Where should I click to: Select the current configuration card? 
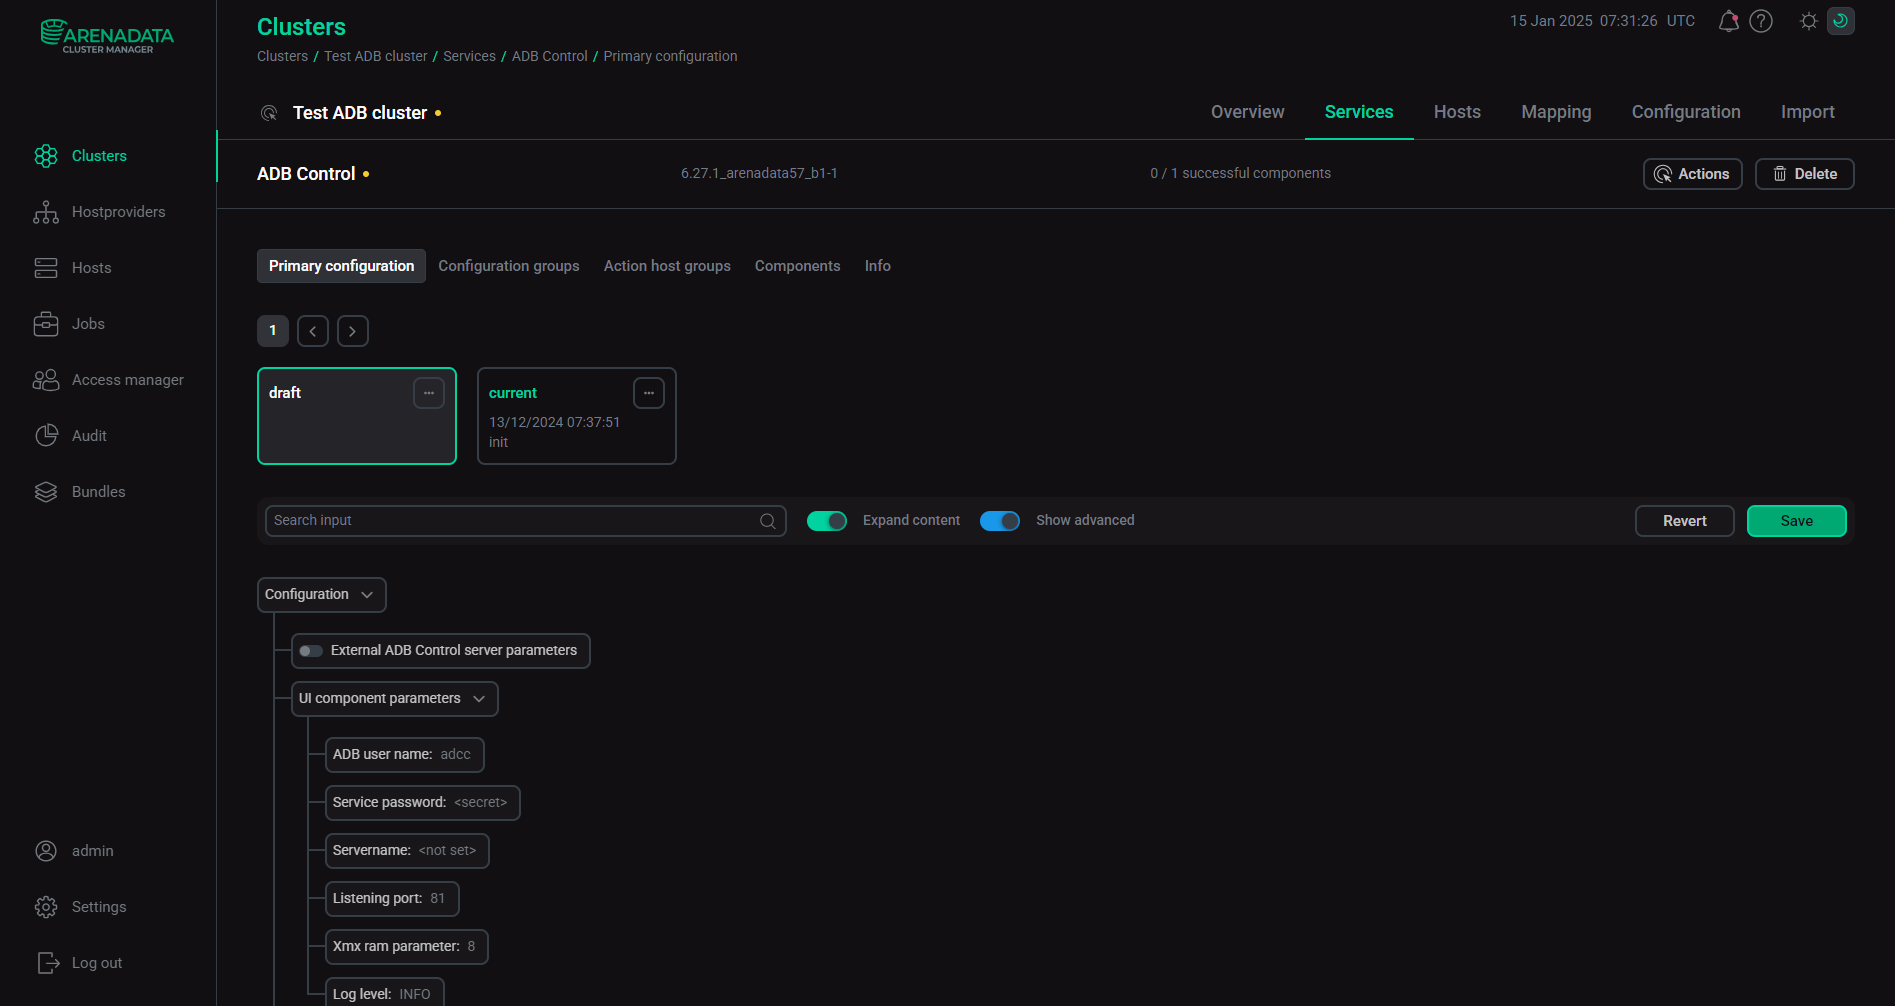click(x=577, y=416)
